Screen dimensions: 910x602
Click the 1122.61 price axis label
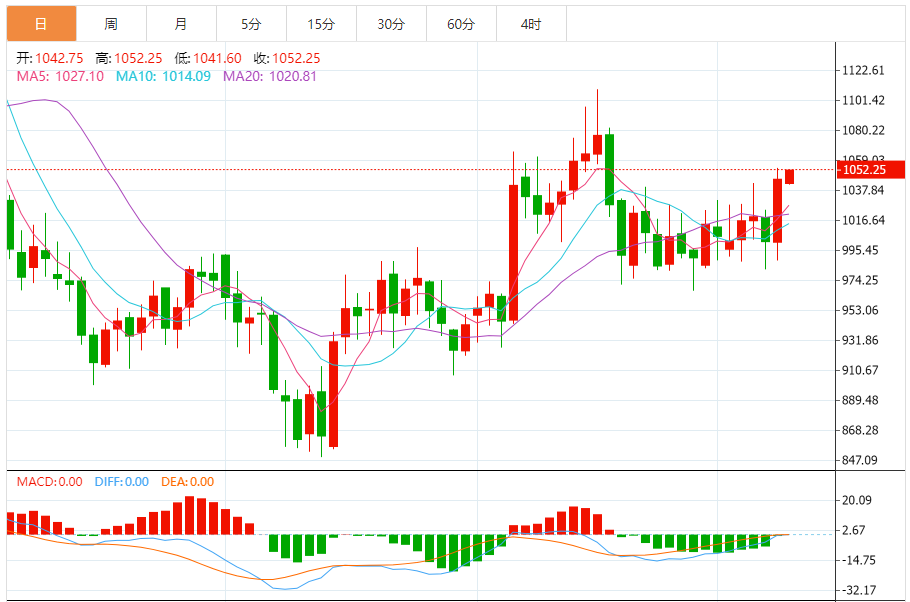[x=864, y=70]
